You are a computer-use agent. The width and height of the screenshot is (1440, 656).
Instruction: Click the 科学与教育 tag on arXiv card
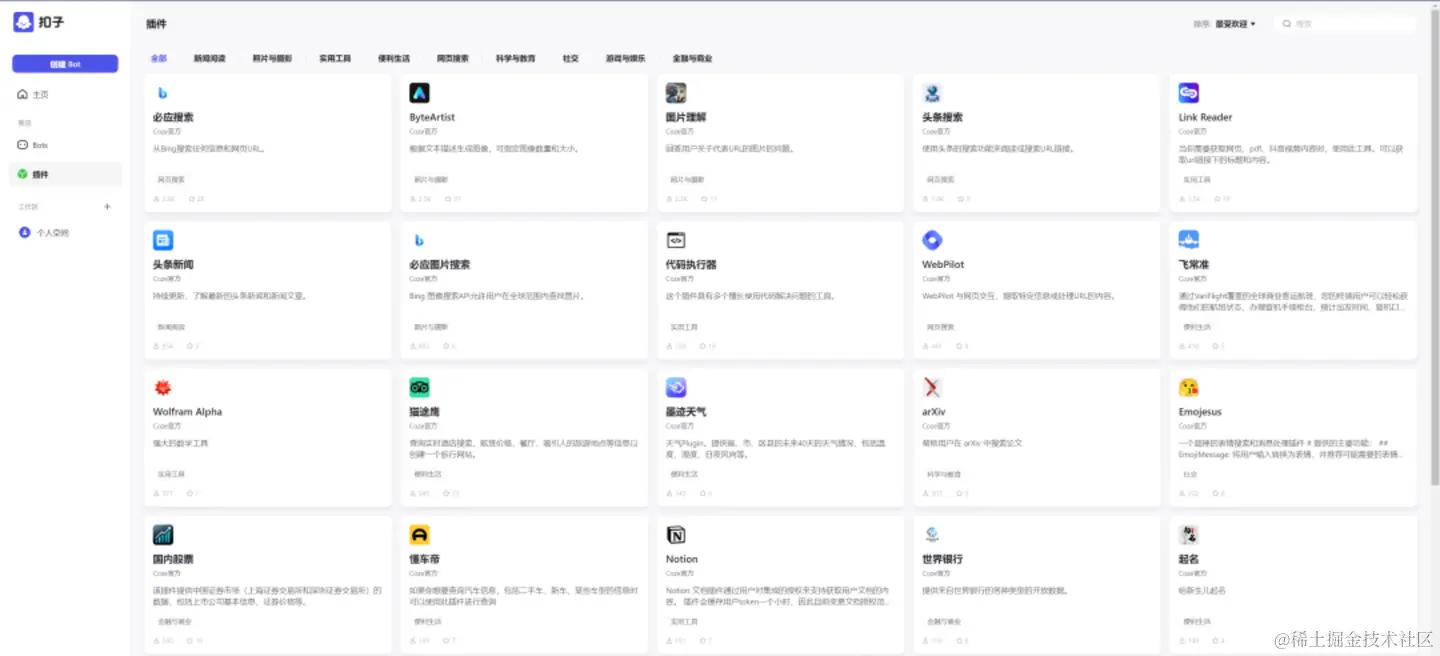point(943,474)
